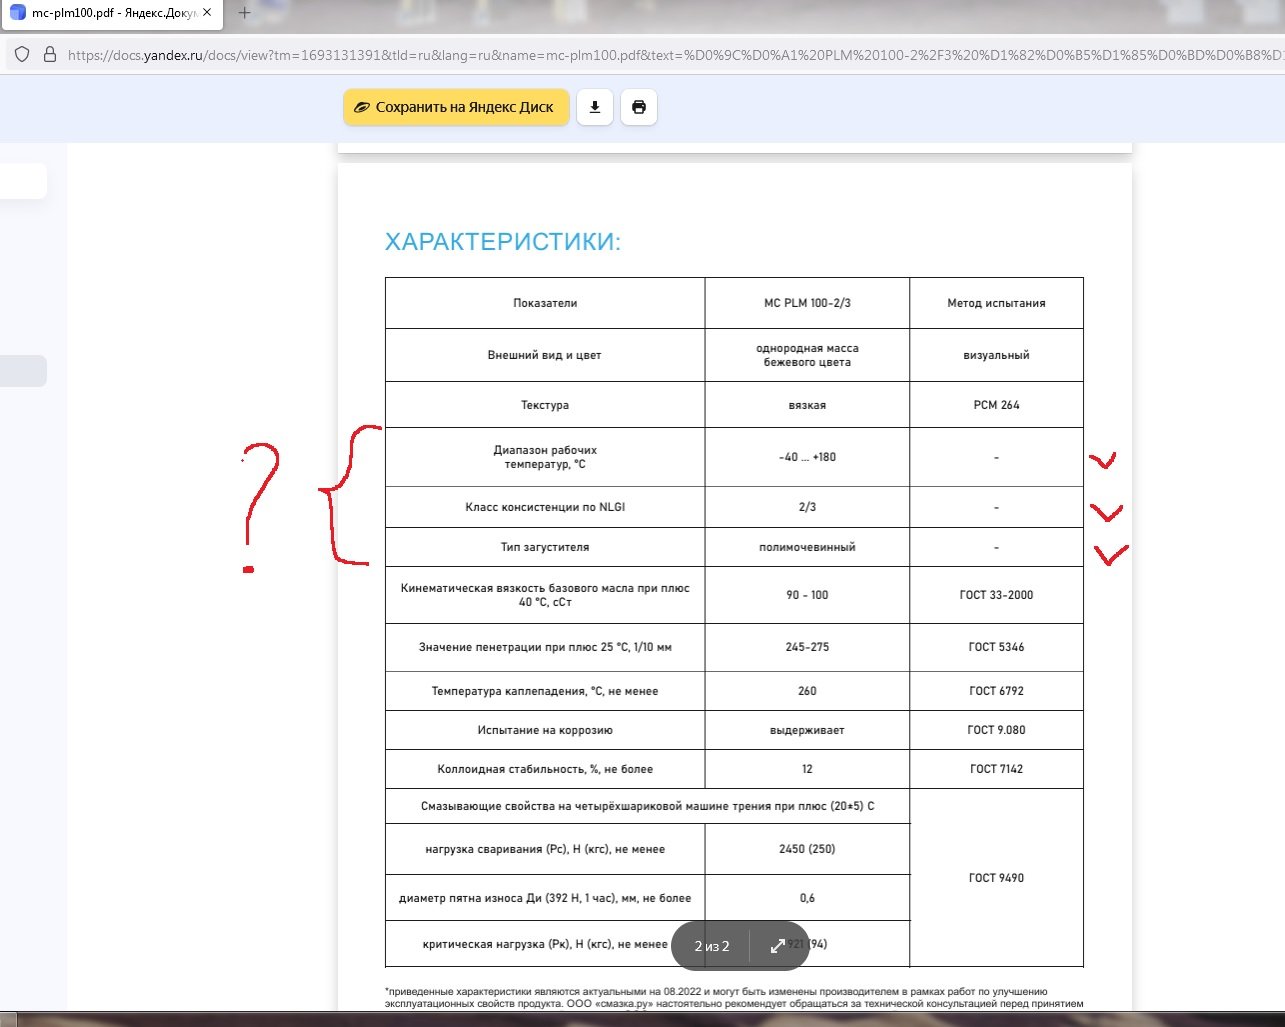The image size is (1285, 1027).
Task: Click 'Класс консистенции по NLGI' cell
Action: (x=545, y=507)
